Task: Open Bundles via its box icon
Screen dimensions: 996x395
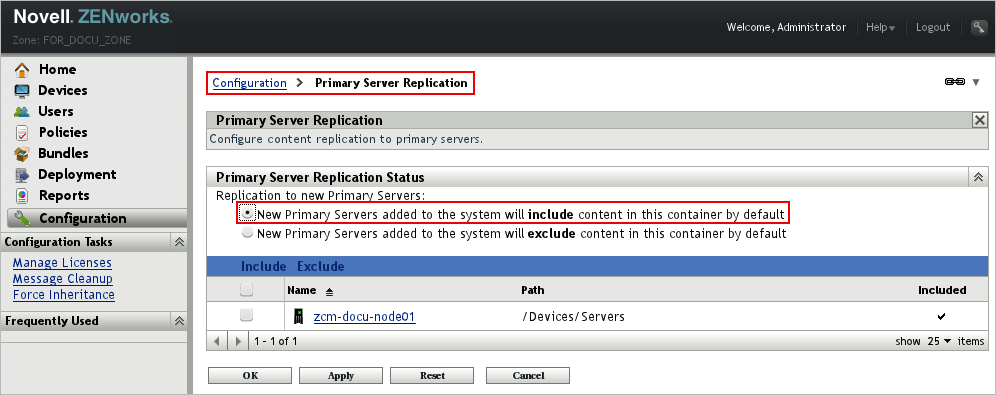Action: (x=22, y=153)
